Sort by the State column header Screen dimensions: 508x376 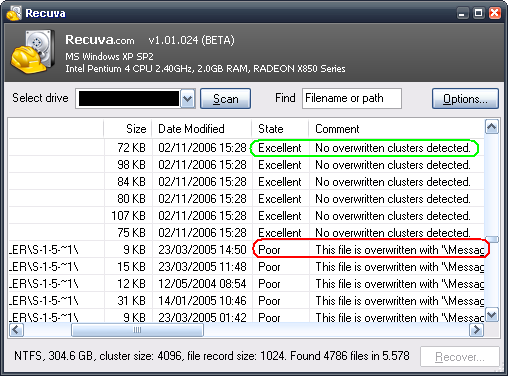click(x=280, y=129)
